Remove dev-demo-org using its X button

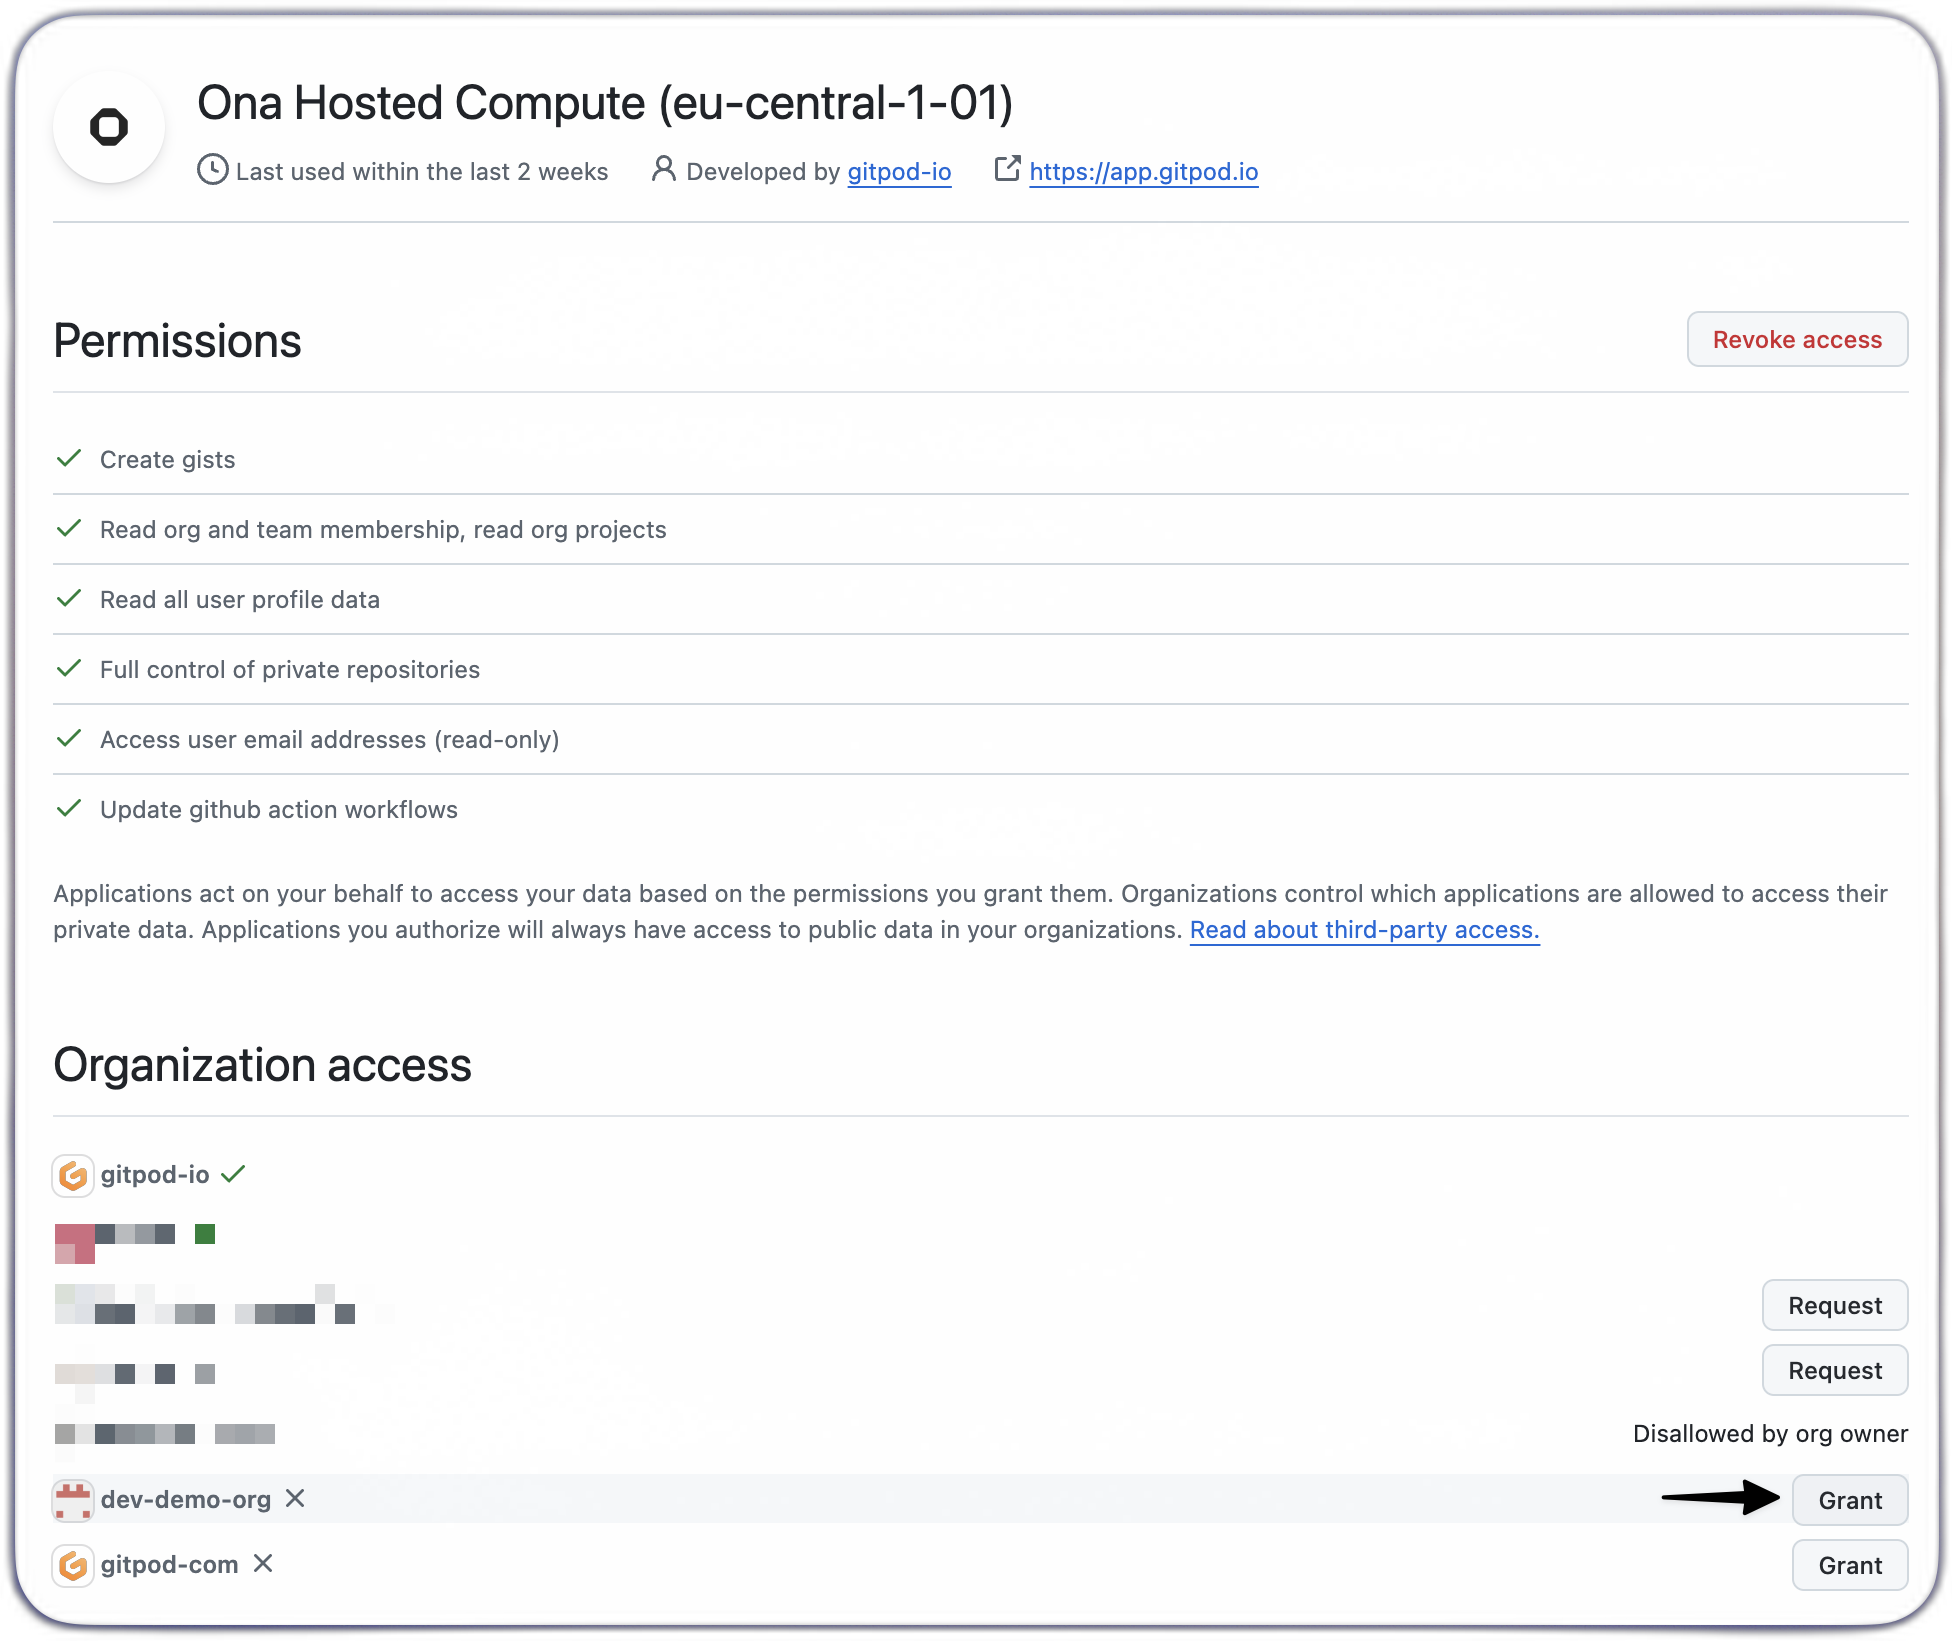point(295,1499)
